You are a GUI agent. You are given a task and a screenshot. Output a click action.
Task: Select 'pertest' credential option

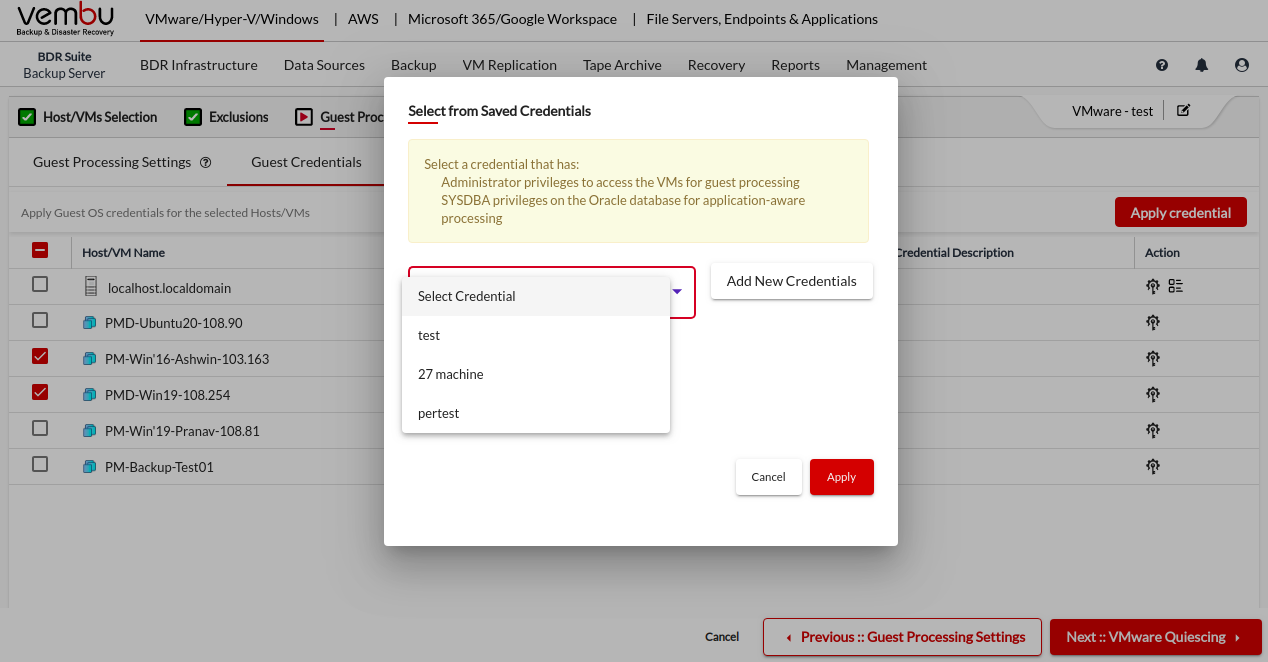point(438,413)
